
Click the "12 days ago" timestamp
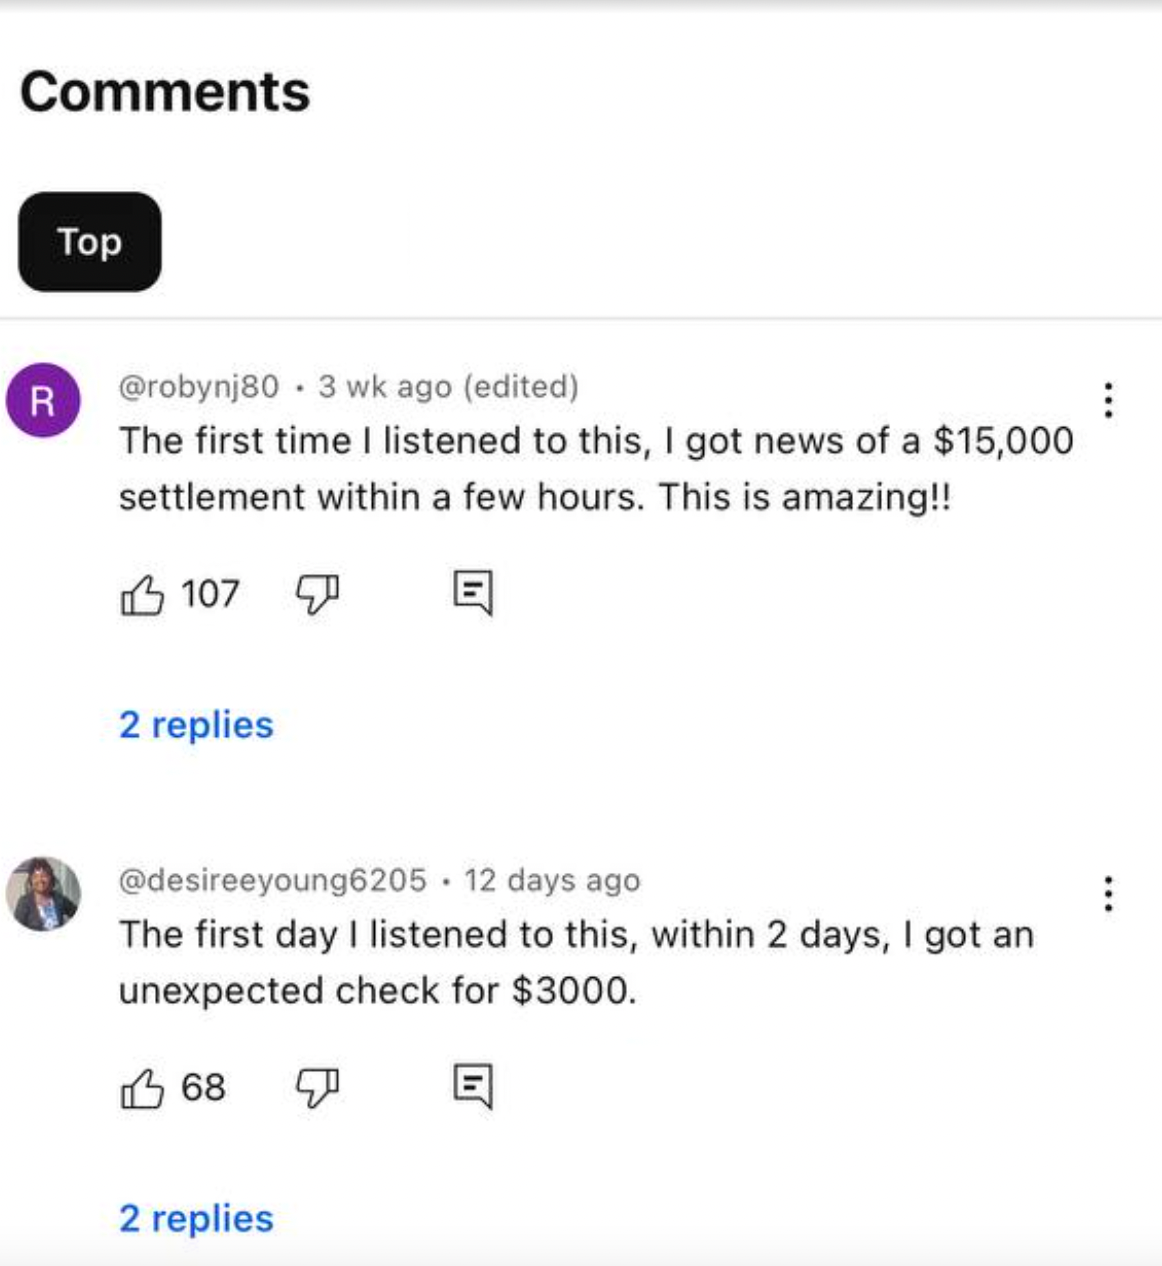tap(552, 880)
